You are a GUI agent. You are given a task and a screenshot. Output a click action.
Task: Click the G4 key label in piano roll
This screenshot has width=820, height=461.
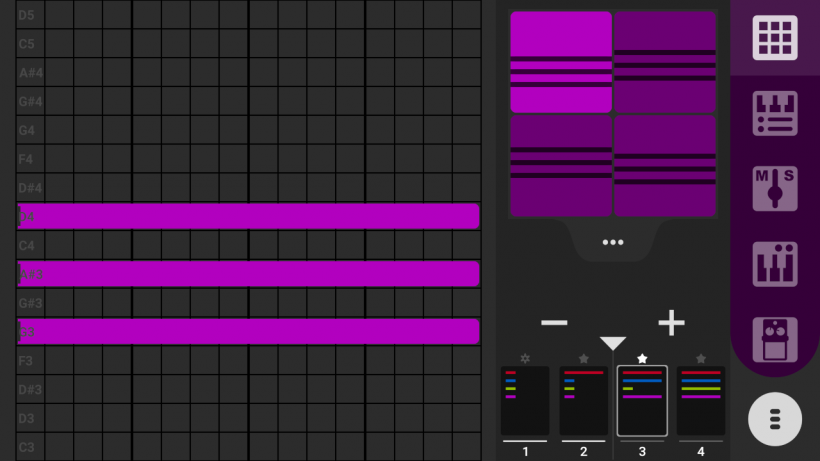tap(29, 130)
